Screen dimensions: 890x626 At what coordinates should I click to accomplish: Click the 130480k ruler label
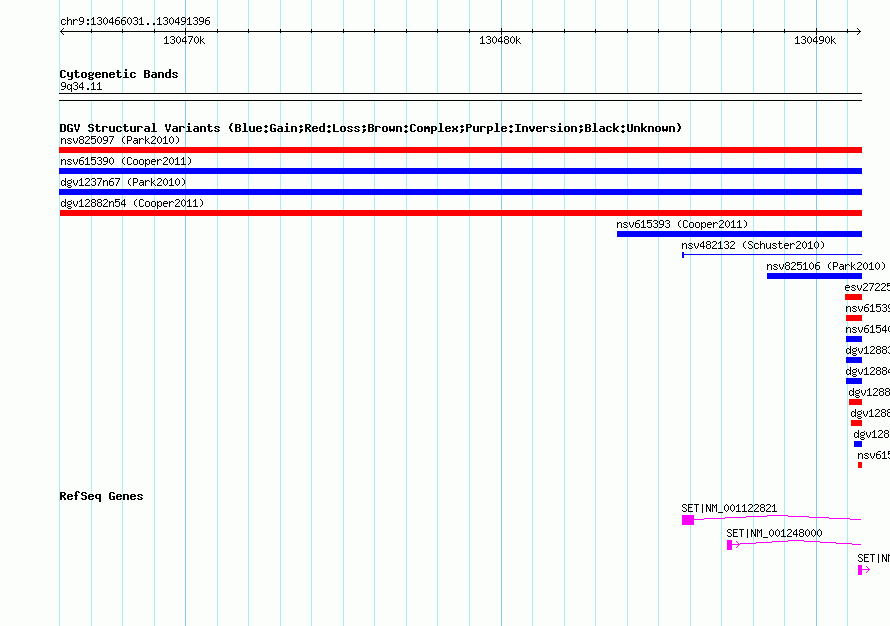(x=500, y=40)
